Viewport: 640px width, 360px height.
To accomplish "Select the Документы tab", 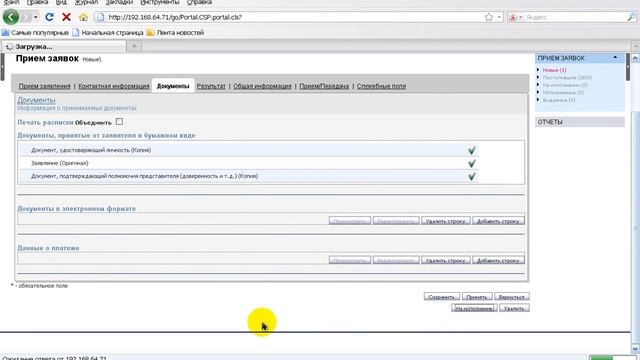I will click(173, 86).
